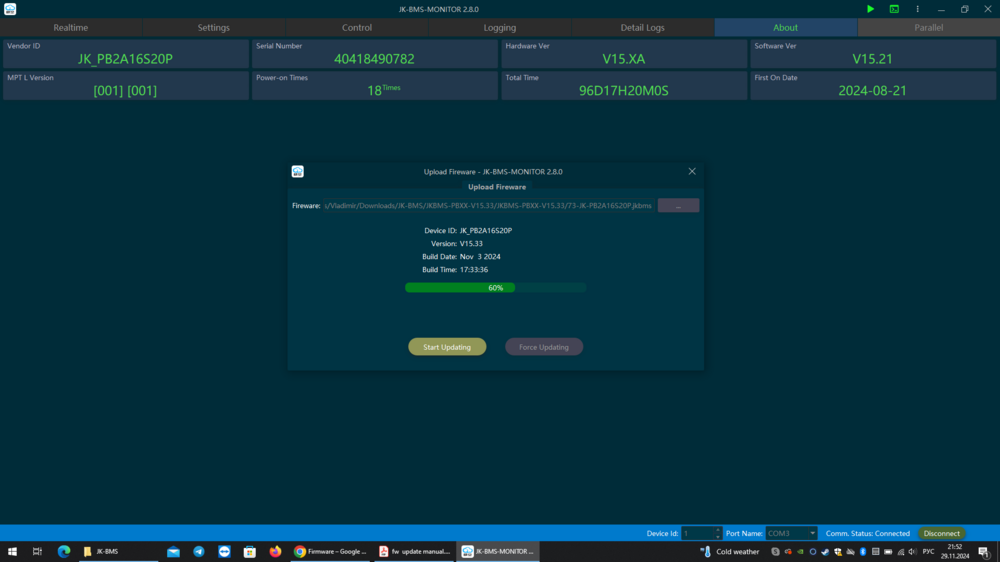Image resolution: width=1000 pixels, height=562 pixels.
Task: Go to the Control tab
Action: pyautogui.click(x=357, y=27)
